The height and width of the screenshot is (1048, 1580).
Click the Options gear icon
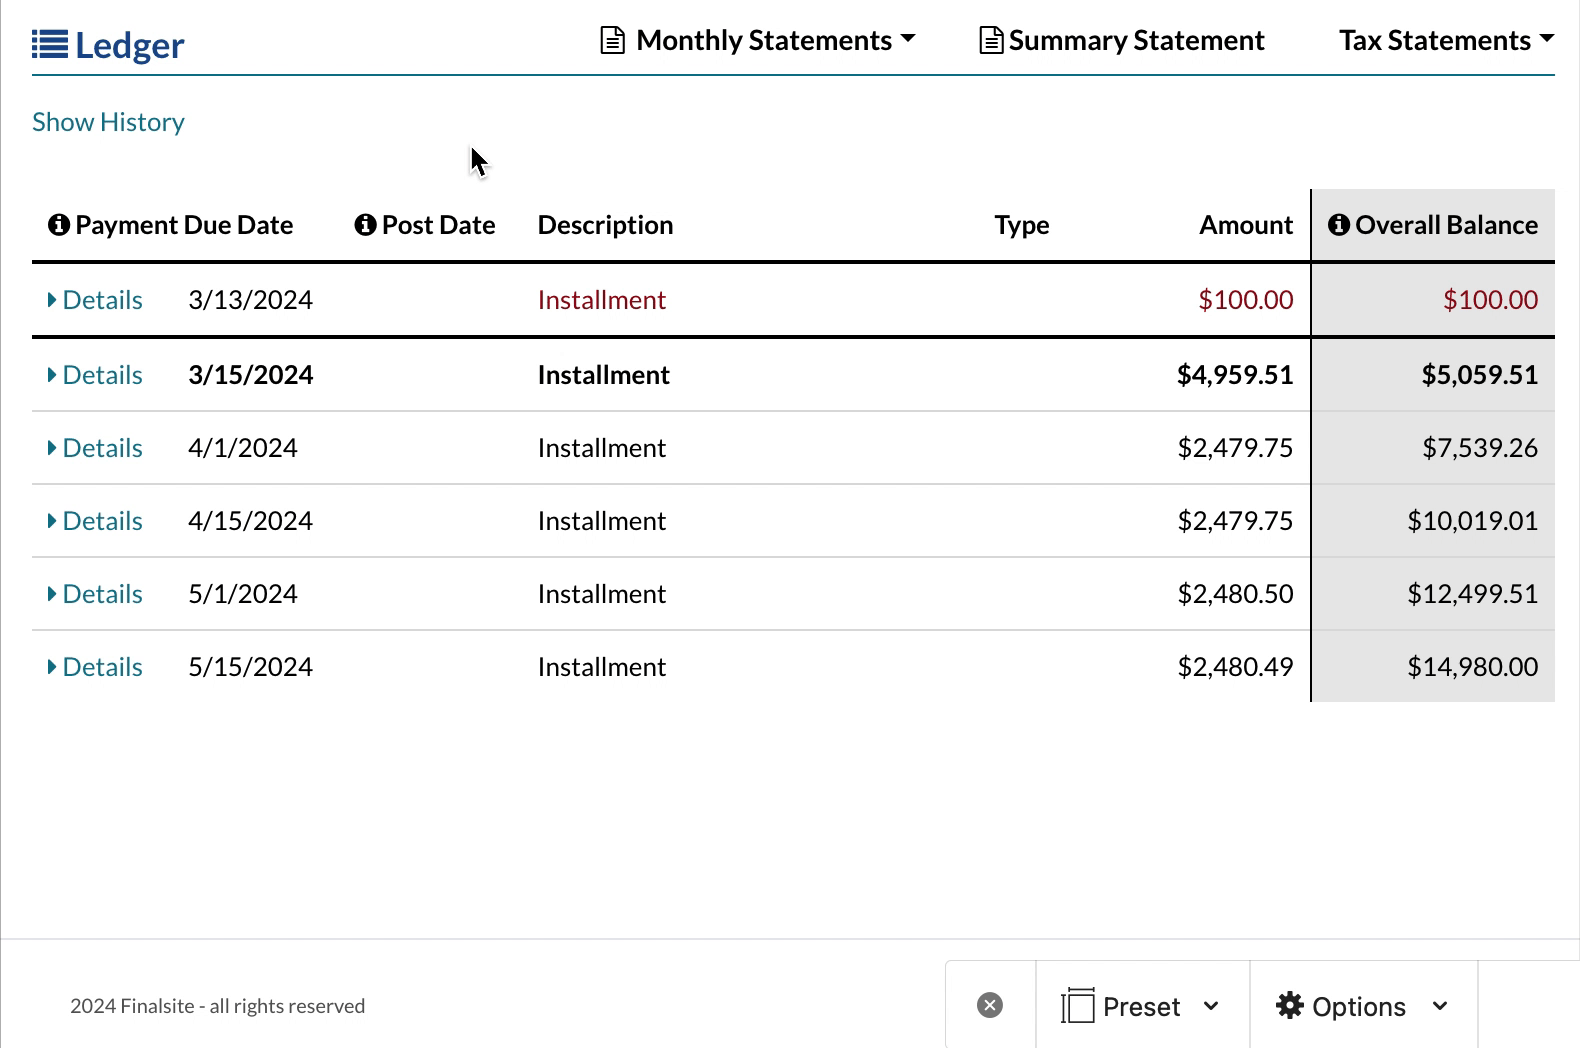[x=1289, y=1005]
